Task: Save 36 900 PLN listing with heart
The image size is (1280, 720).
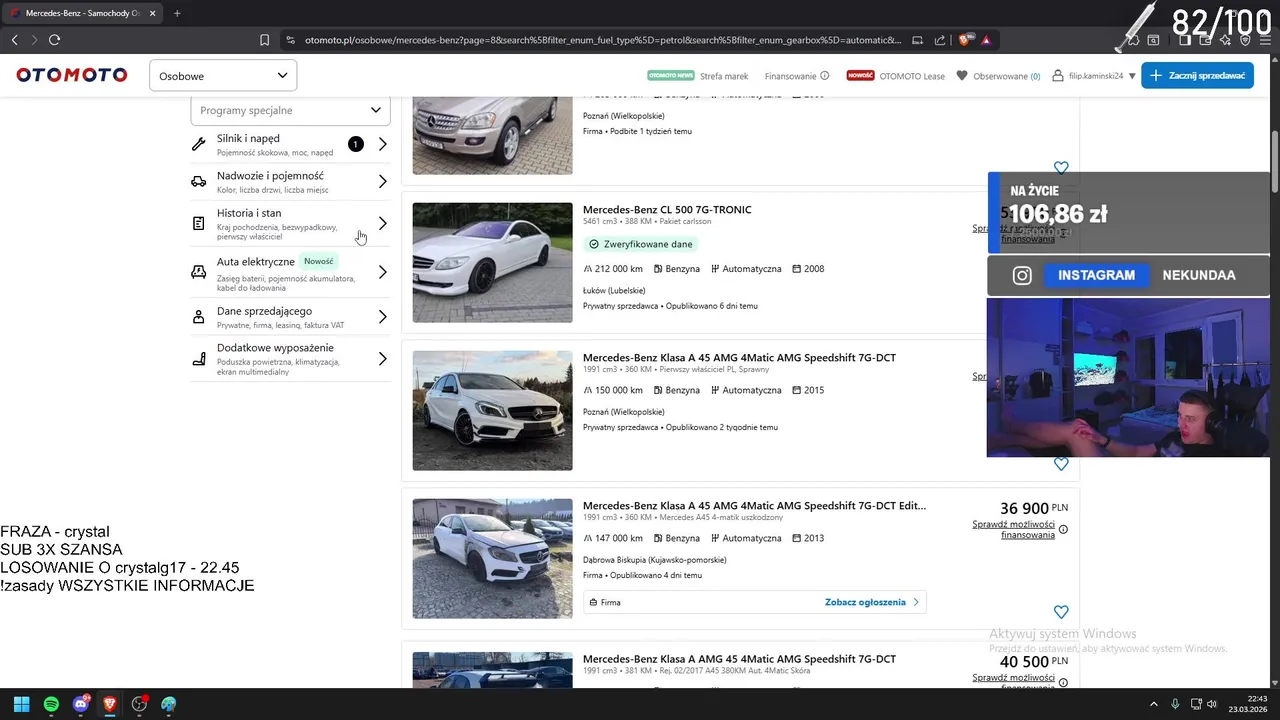Action: point(1061,612)
